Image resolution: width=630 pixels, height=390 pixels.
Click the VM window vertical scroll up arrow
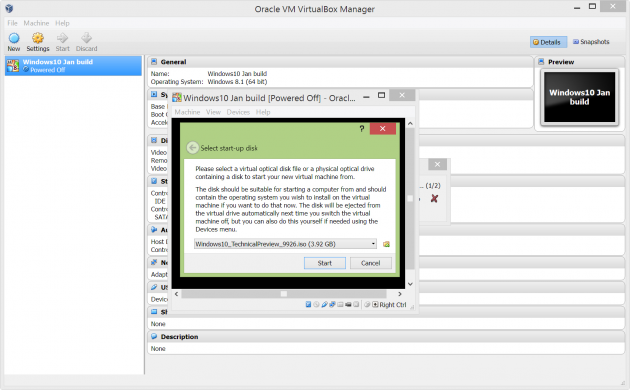410,123
